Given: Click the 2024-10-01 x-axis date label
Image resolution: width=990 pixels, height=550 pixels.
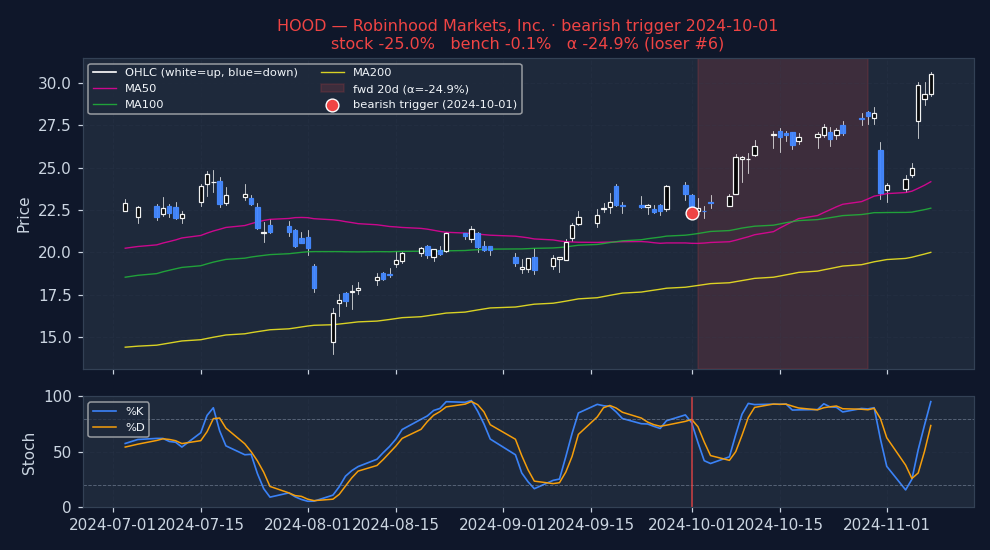Looking at the screenshot, I should tap(691, 525).
